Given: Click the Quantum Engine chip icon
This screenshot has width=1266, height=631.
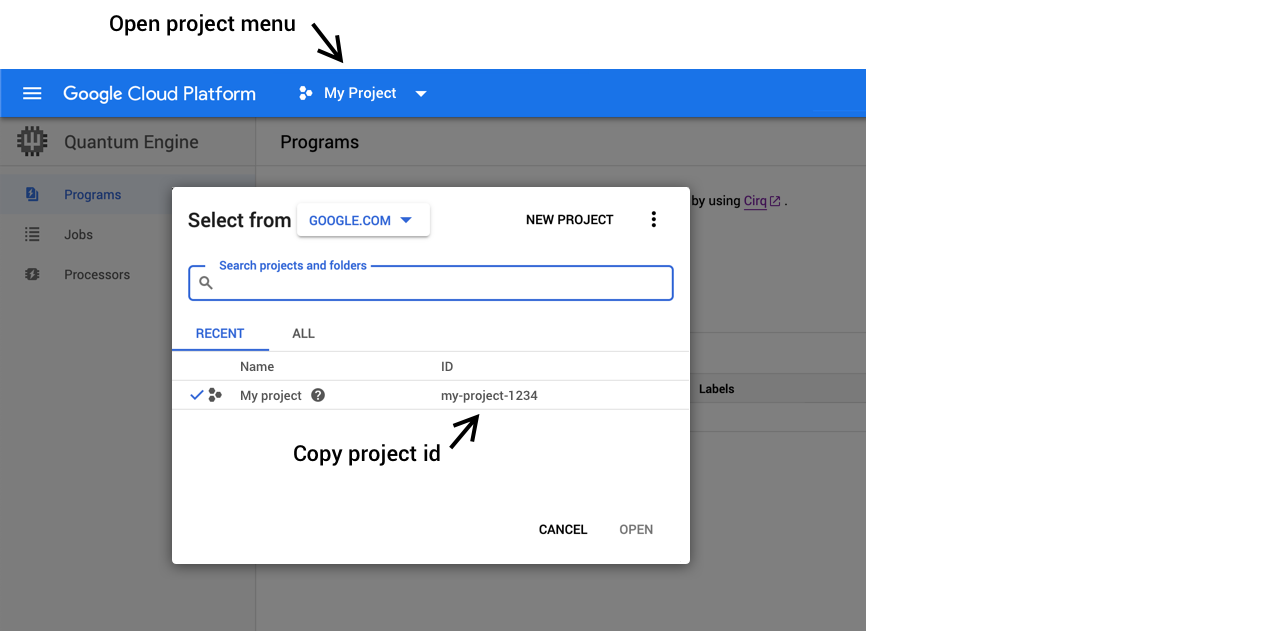Looking at the screenshot, I should (x=33, y=142).
